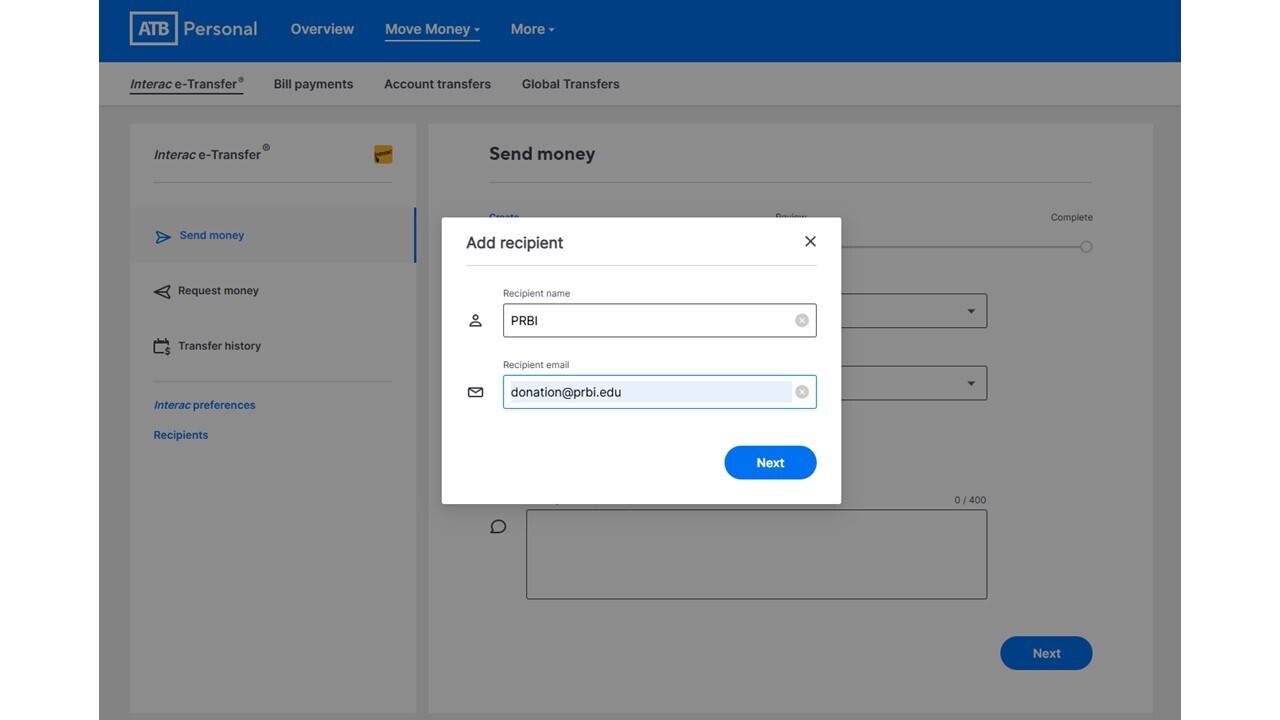Screen dimensions: 1280x720
Task: Click the envelope icon beside recipient email
Action: tap(476, 392)
